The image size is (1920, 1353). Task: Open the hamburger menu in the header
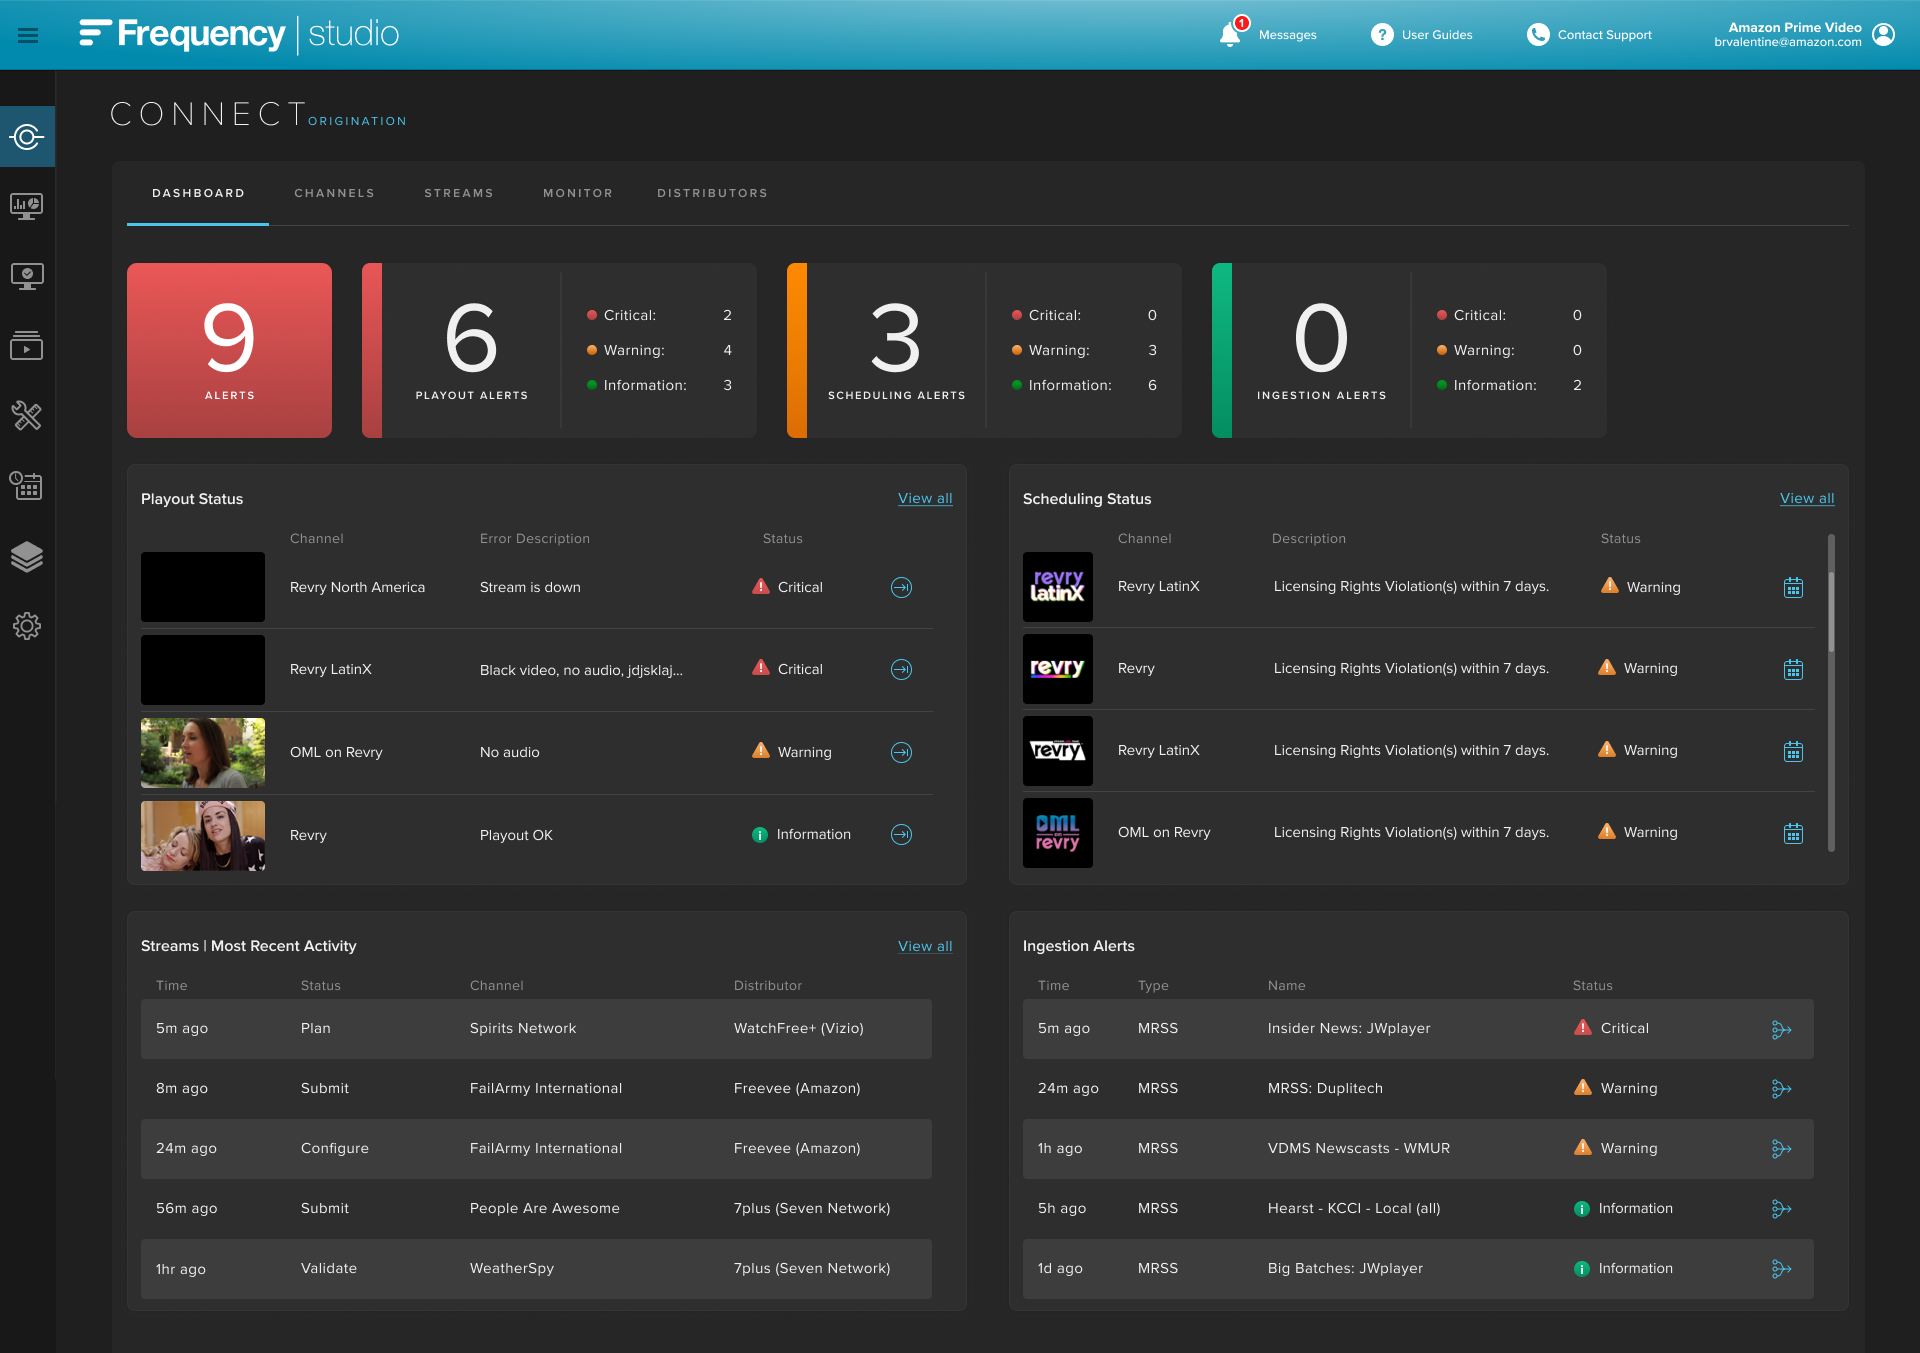pyautogui.click(x=28, y=35)
